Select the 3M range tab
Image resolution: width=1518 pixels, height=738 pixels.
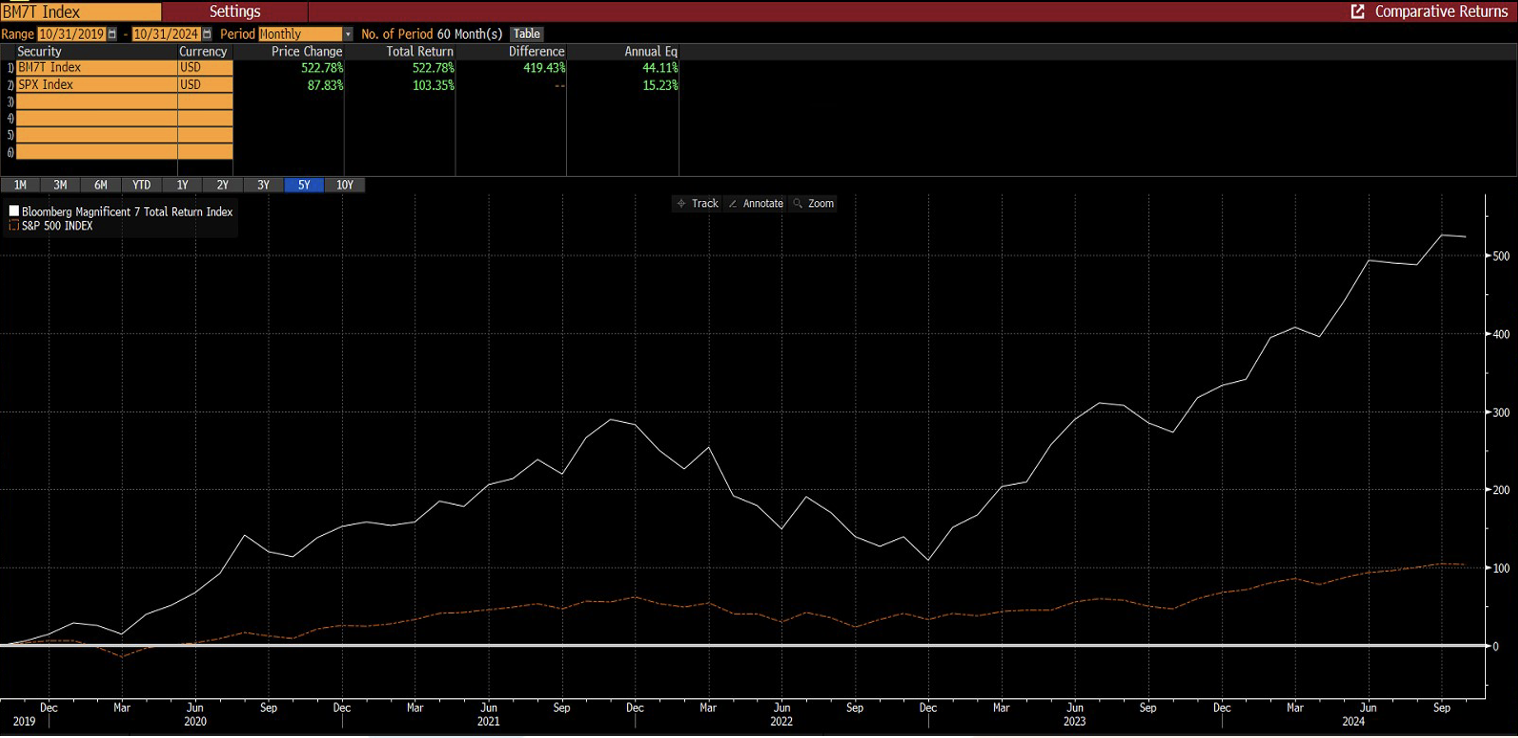(x=60, y=185)
